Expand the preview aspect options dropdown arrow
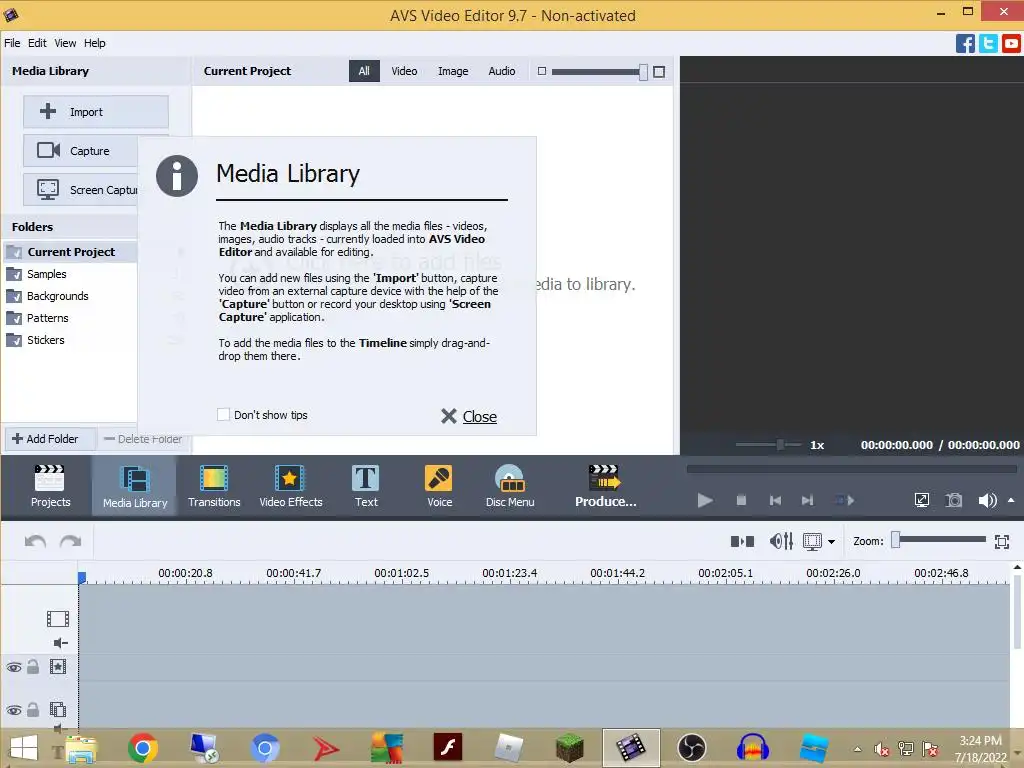The image size is (1024, 768). tap(831, 541)
